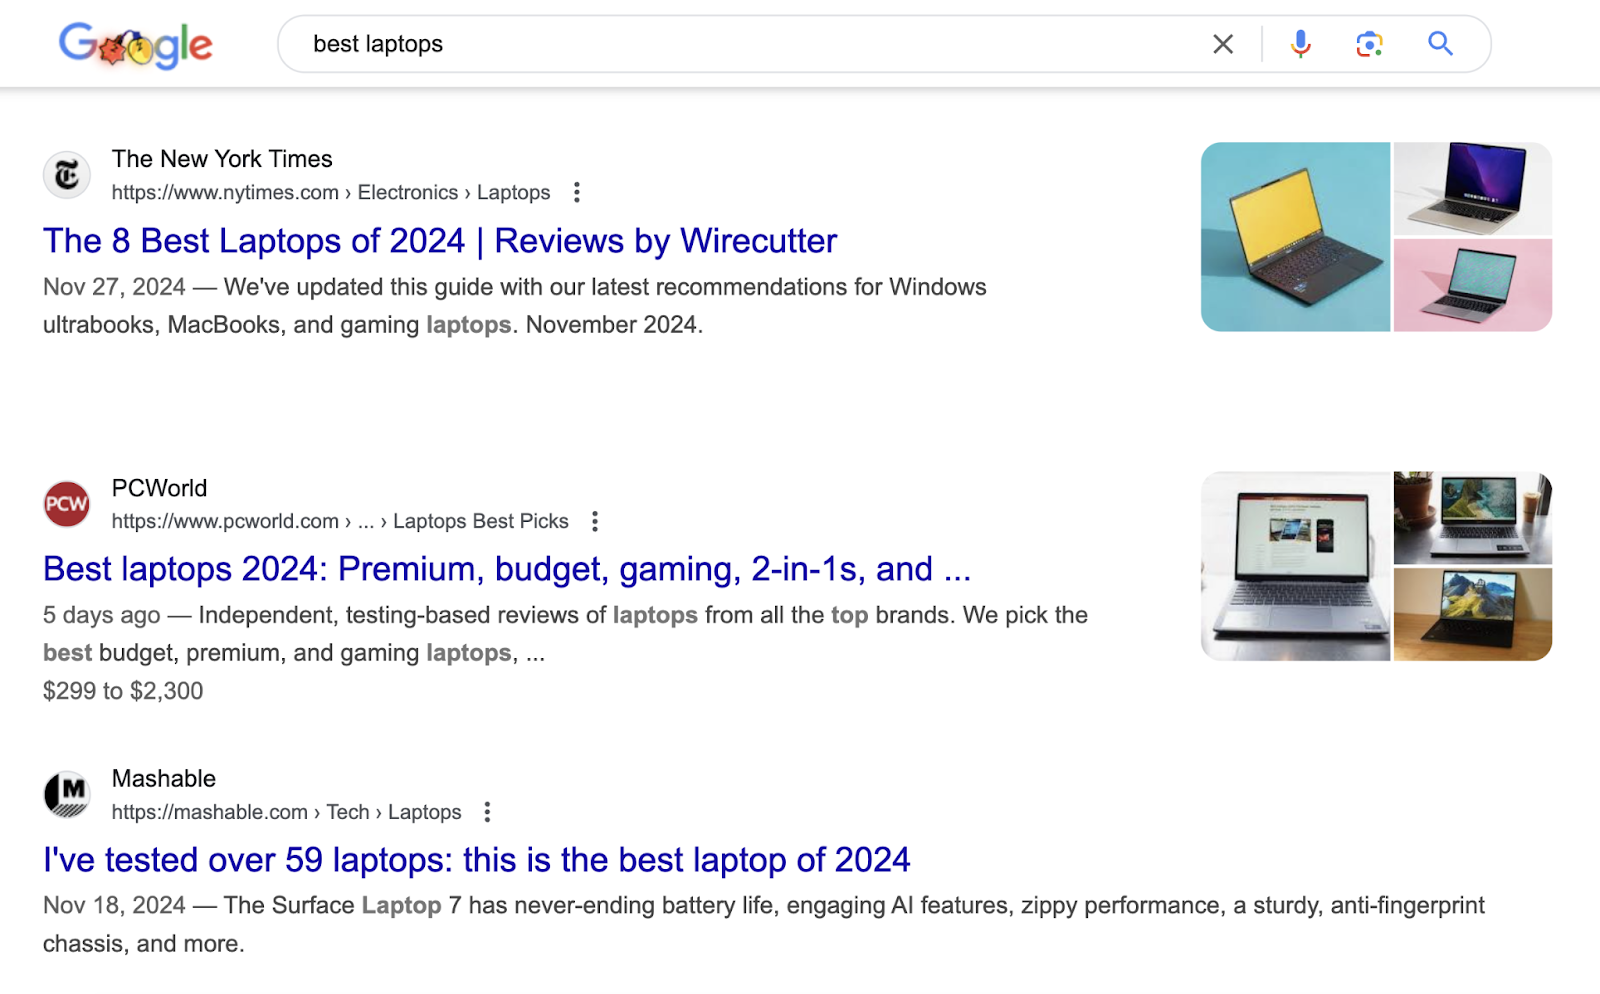The width and height of the screenshot is (1600, 994).
Task: Open the Wirecutter best laptops article
Action: click(x=439, y=241)
